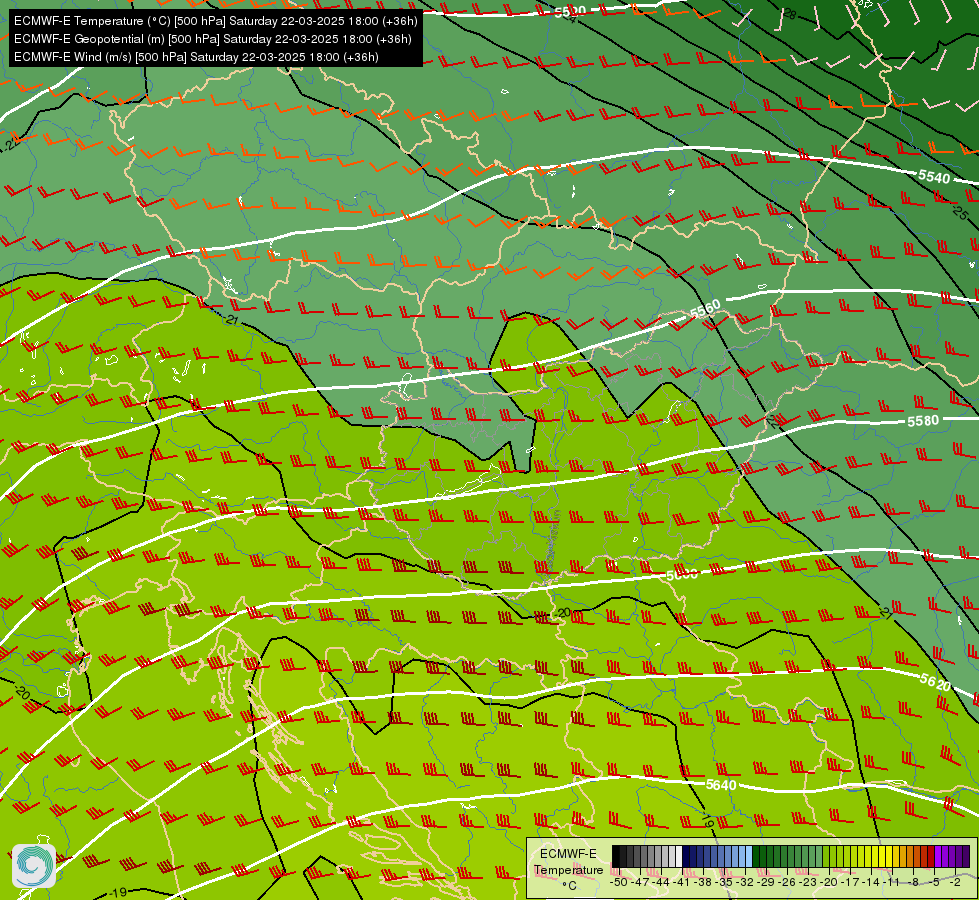Click the 5540 geopotential contour label

[x=934, y=177]
